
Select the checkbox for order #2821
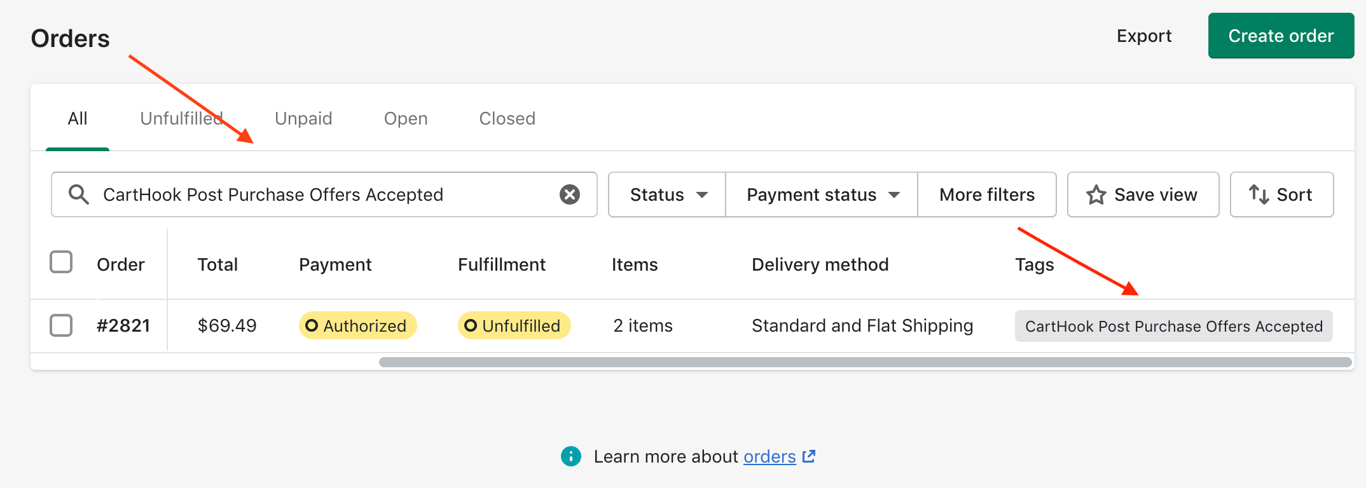(61, 325)
